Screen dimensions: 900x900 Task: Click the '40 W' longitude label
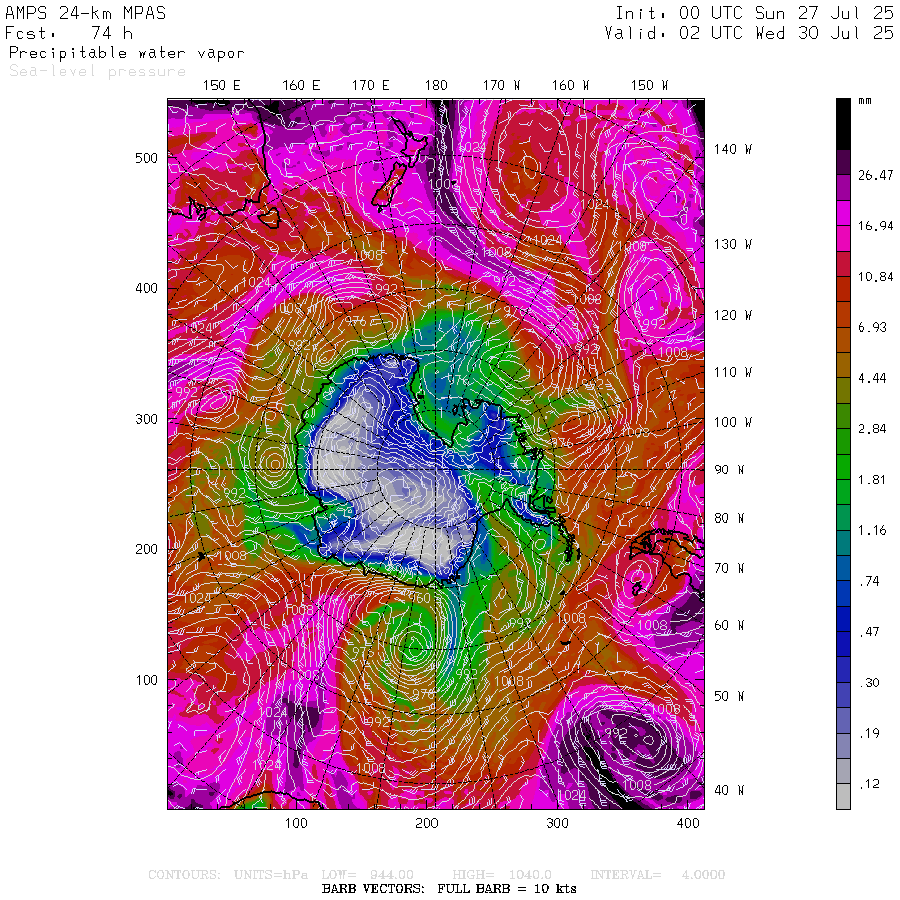(729, 790)
